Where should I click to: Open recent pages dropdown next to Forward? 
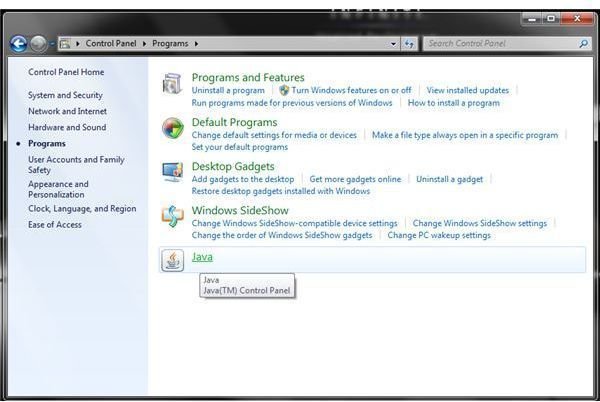click(x=52, y=44)
